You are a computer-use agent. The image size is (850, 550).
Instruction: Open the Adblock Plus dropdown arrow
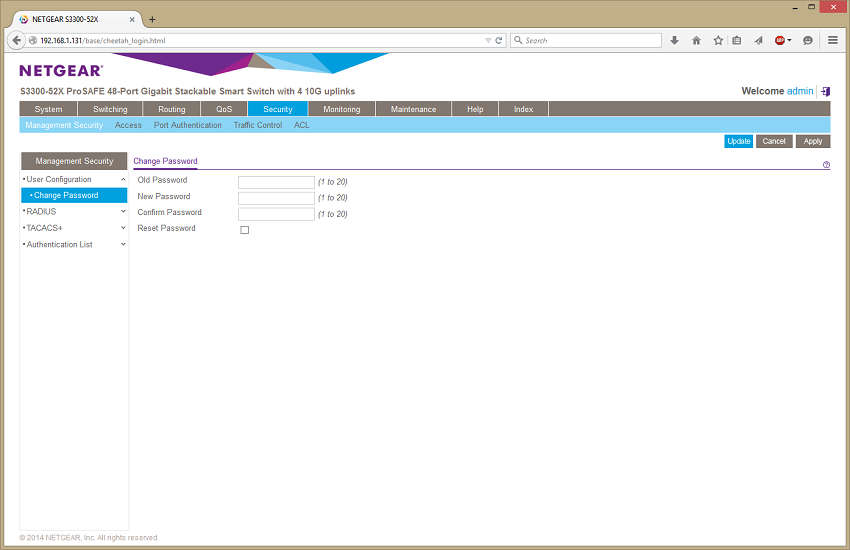coord(789,40)
